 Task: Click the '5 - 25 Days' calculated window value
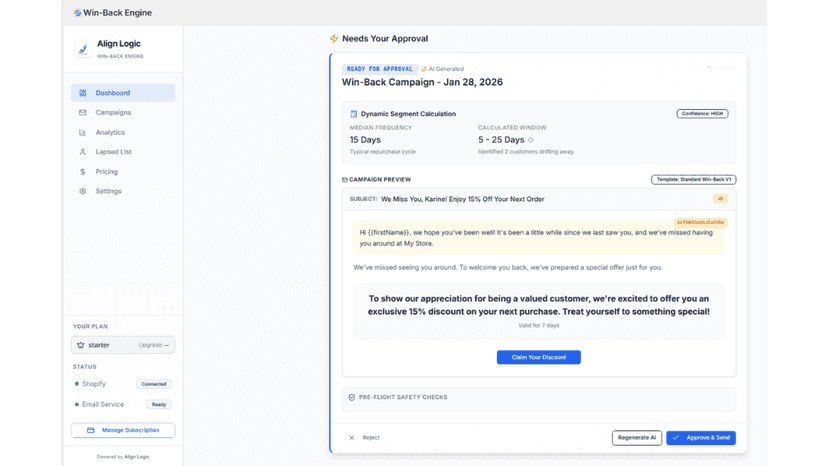501,140
